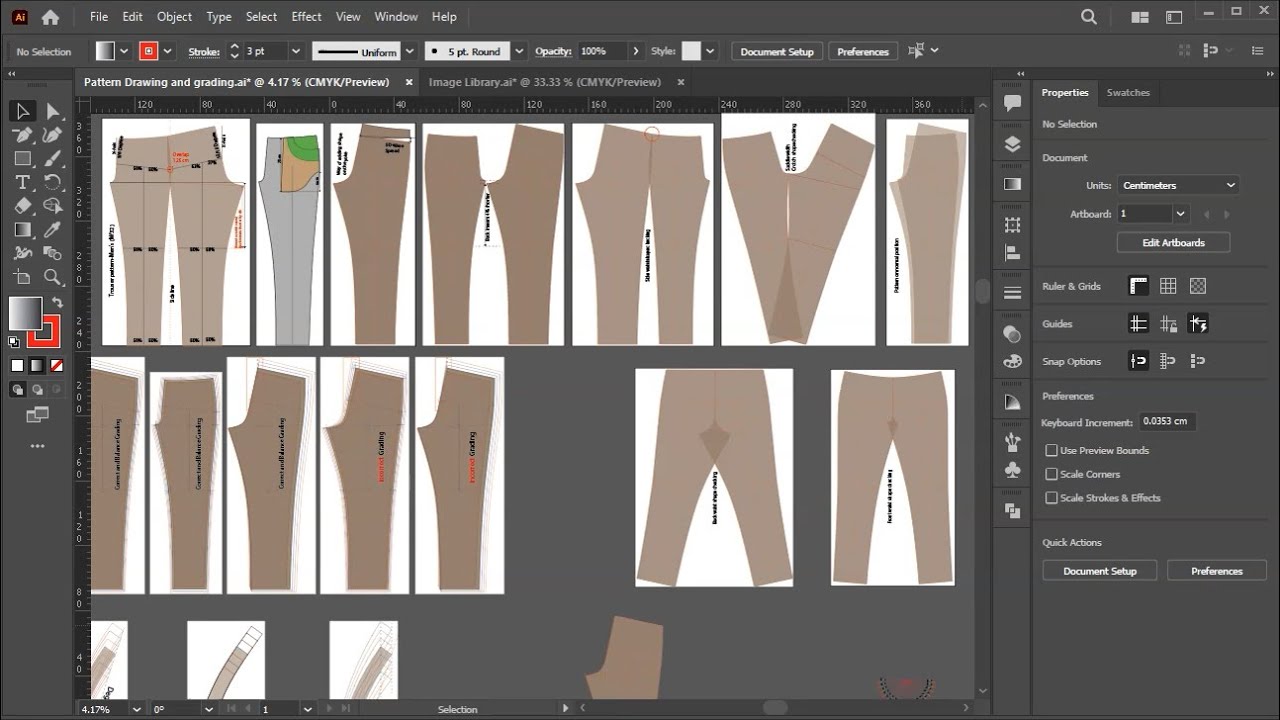
Task: Tick Scale Strokes & Effects checkbox
Action: pos(1051,498)
